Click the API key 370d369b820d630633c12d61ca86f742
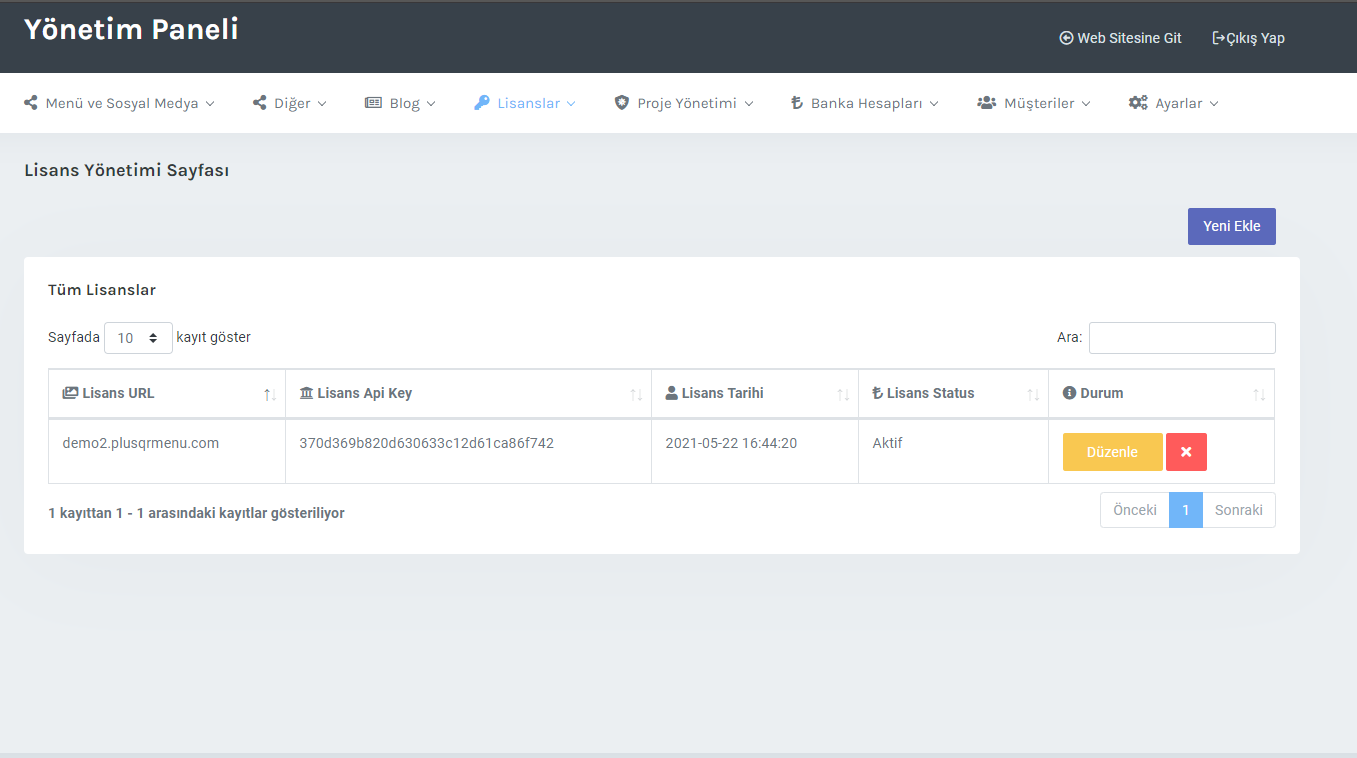Screen dimensions: 1357x758 (x=427, y=443)
